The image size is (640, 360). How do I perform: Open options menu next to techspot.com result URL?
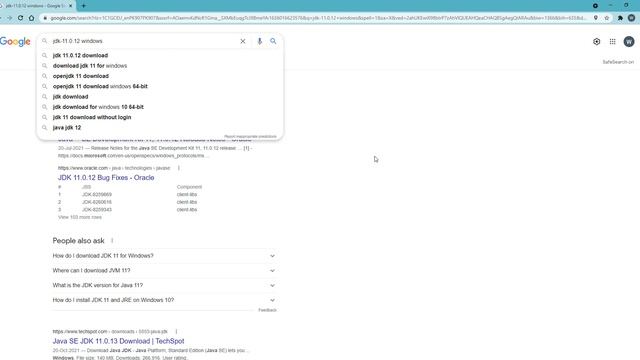(x=176, y=331)
